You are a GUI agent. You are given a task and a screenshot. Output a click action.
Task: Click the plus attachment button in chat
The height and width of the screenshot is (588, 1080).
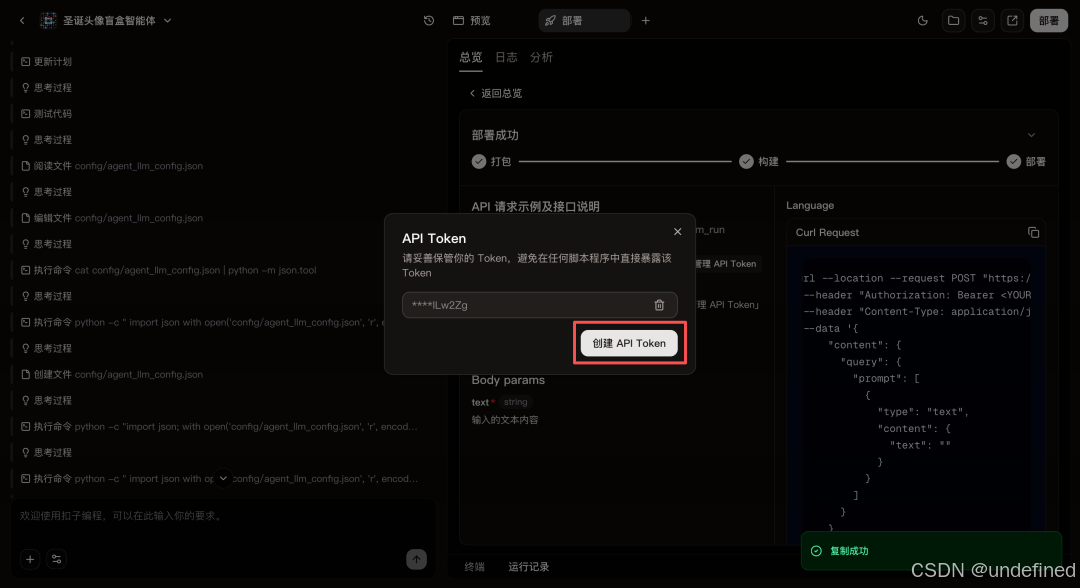pos(30,560)
